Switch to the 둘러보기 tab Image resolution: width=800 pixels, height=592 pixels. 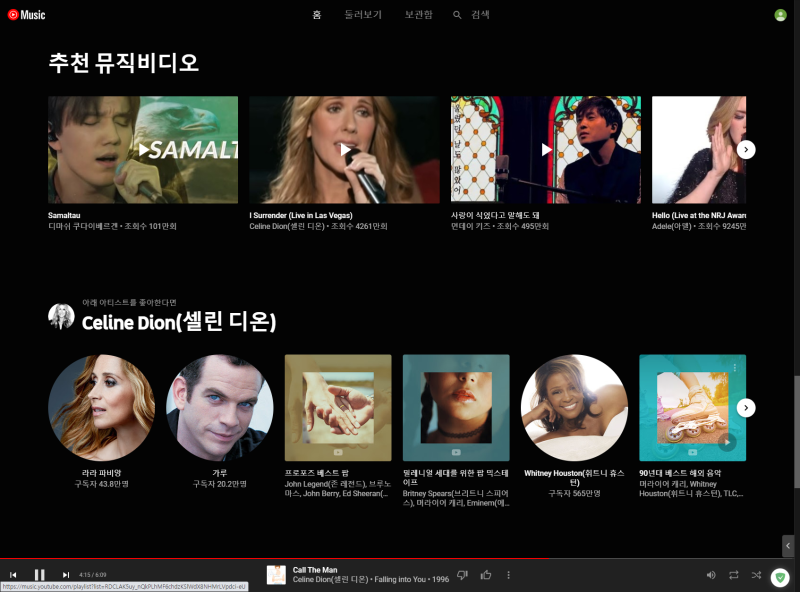pyautogui.click(x=363, y=15)
